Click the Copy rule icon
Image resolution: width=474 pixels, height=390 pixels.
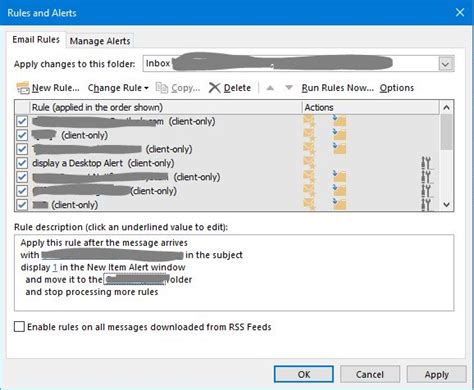pyautogui.click(x=162, y=88)
